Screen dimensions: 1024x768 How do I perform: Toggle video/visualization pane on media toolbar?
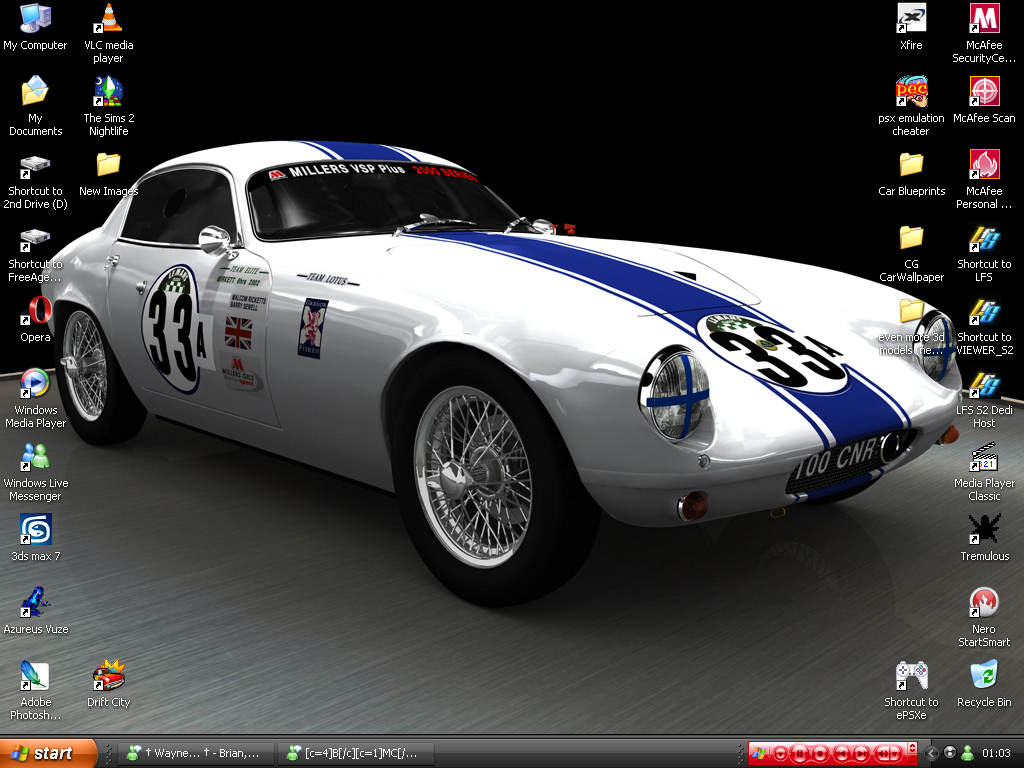pos(912,748)
